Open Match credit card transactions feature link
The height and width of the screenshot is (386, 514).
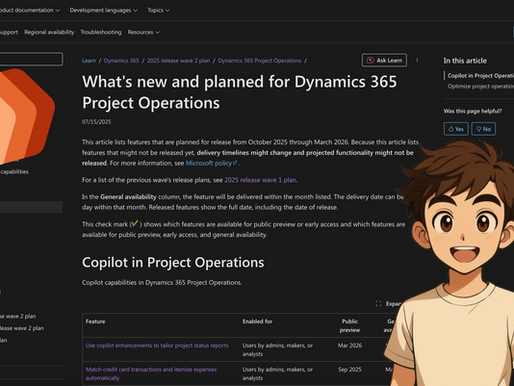(x=151, y=374)
